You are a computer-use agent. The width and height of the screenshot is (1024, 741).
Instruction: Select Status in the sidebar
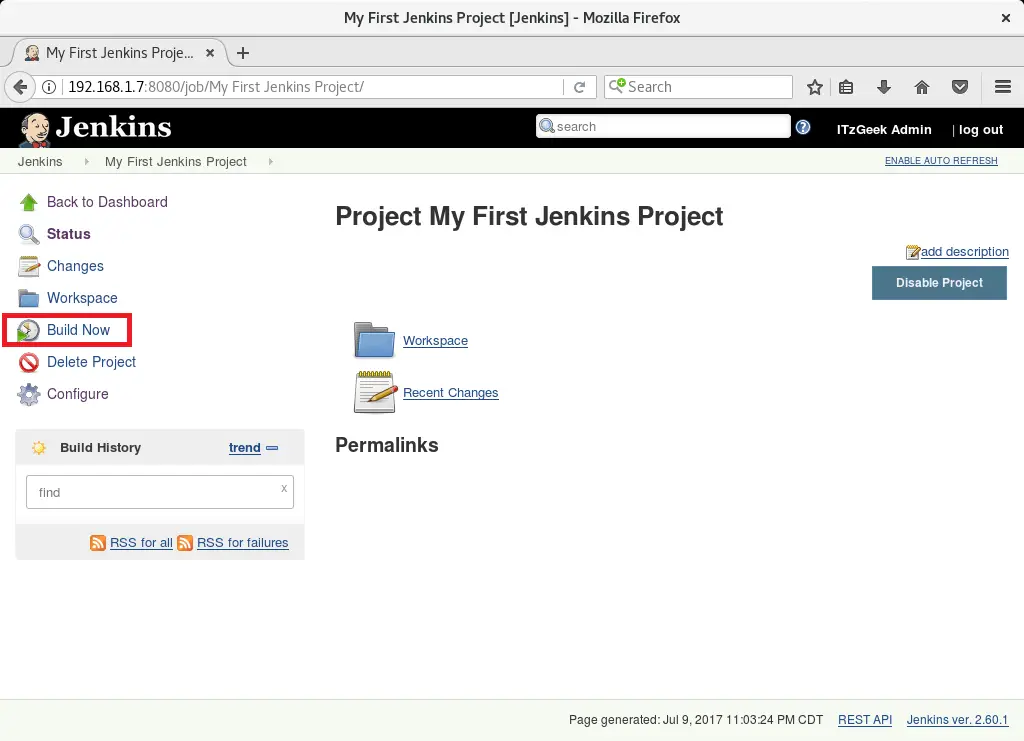pyautogui.click(x=69, y=234)
